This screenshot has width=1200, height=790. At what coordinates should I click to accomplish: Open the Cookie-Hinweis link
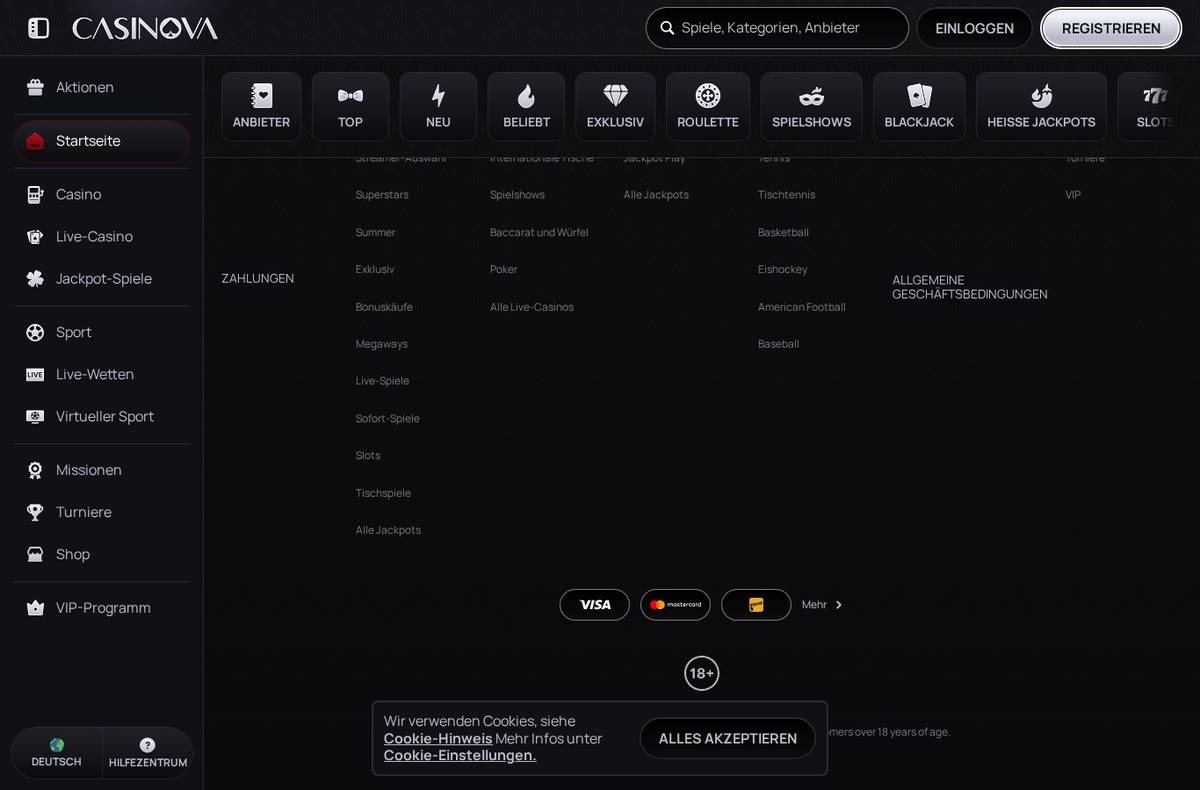click(438, 738)
